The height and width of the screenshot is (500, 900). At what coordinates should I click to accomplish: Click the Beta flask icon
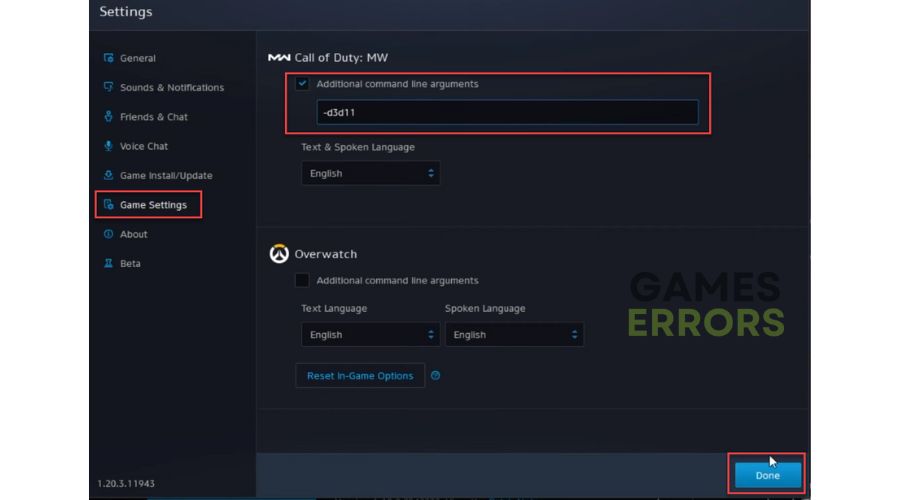point(108,263)
